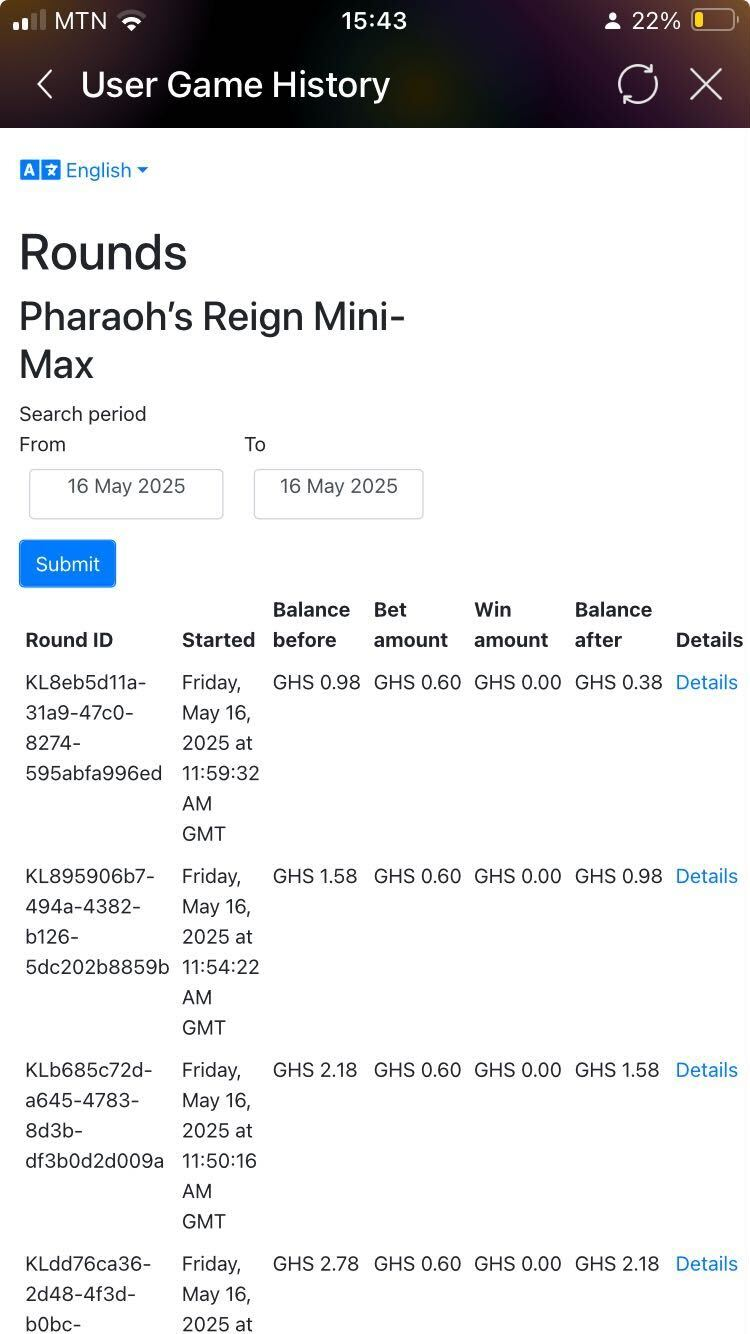The width and height of the screenshot is (750, 1334).
Task: Tap the Round ID column header
Action: [69, 640]
